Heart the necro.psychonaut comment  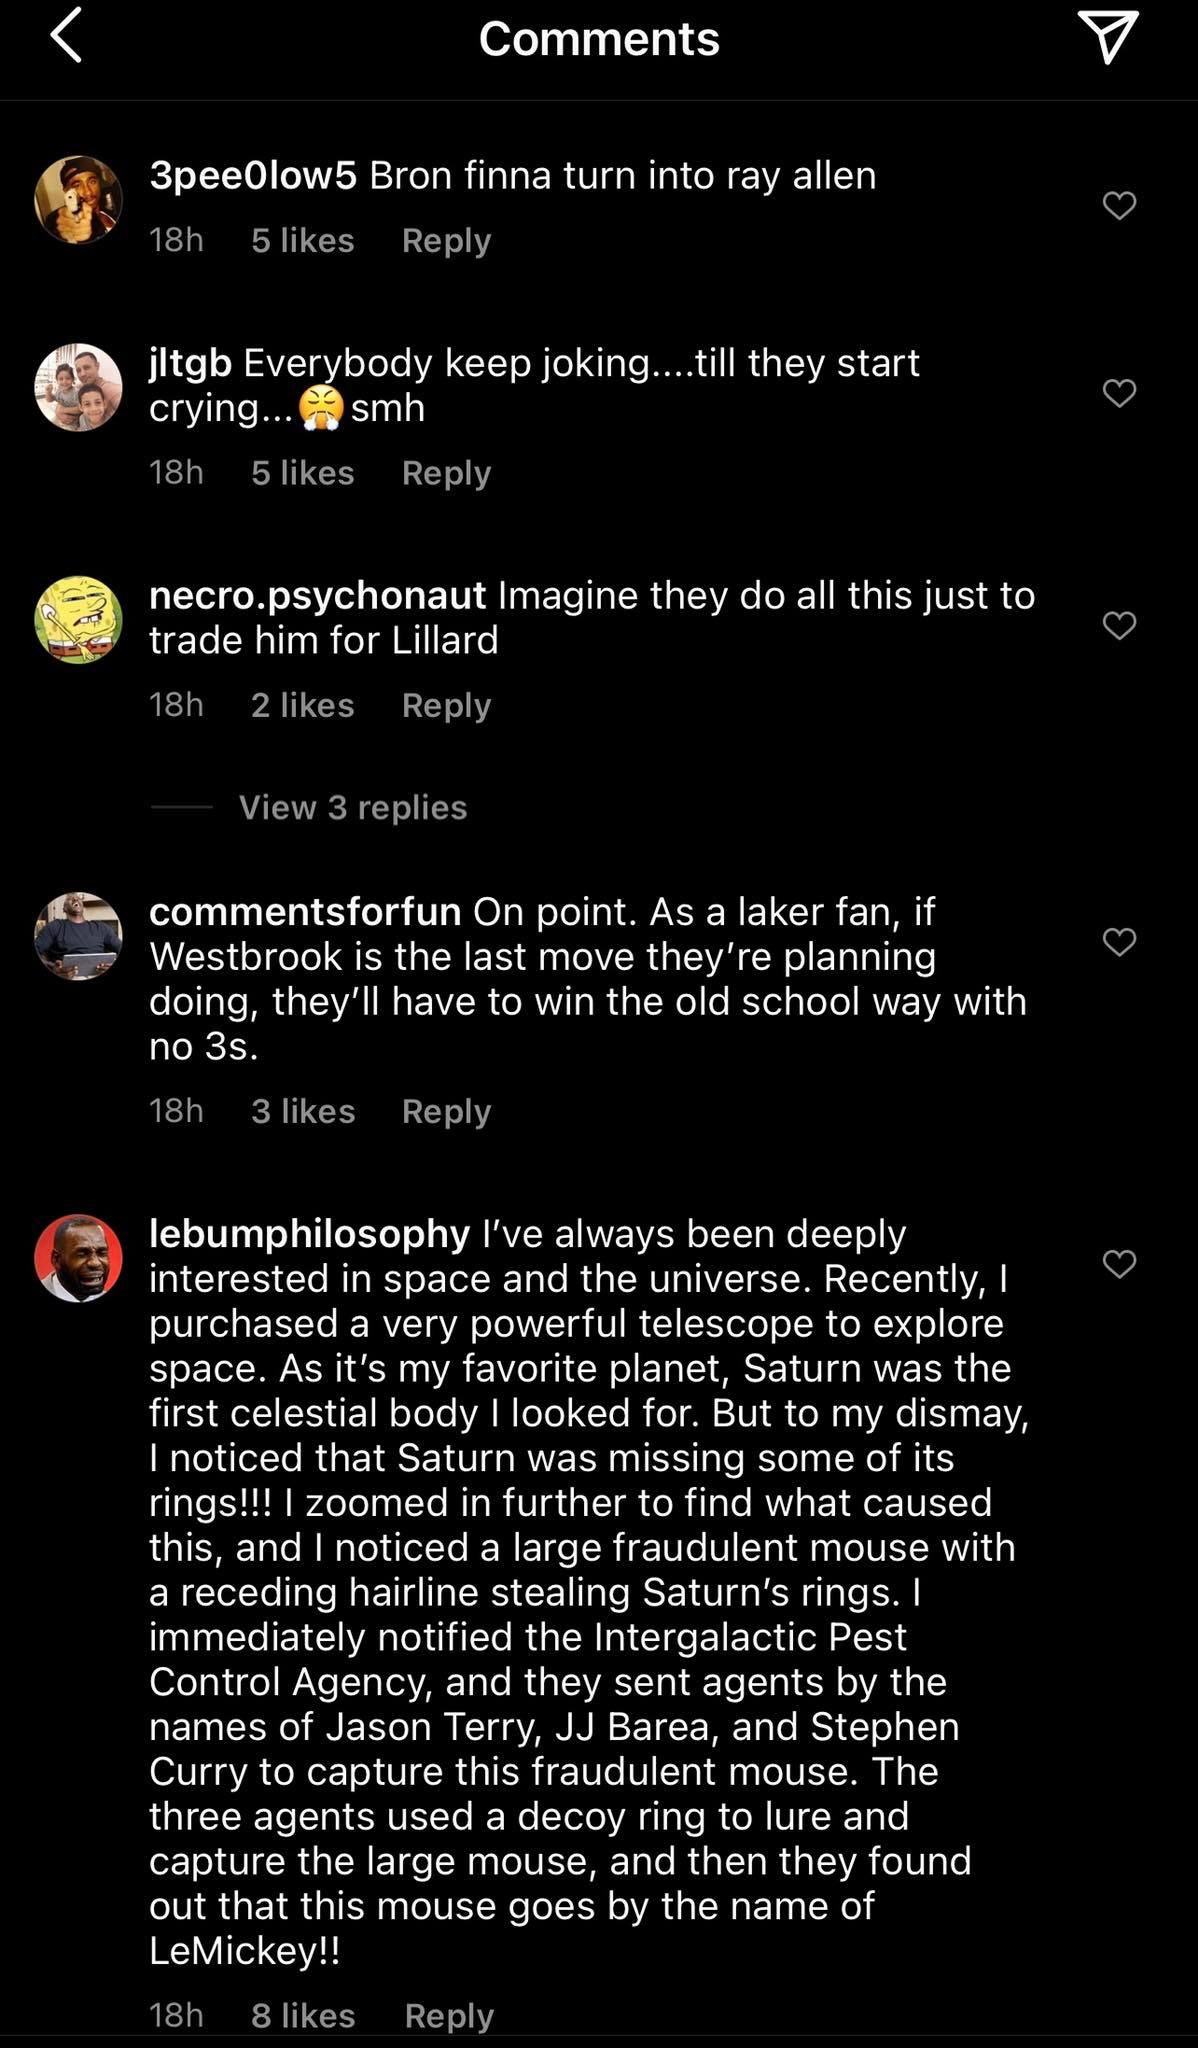1119,625
